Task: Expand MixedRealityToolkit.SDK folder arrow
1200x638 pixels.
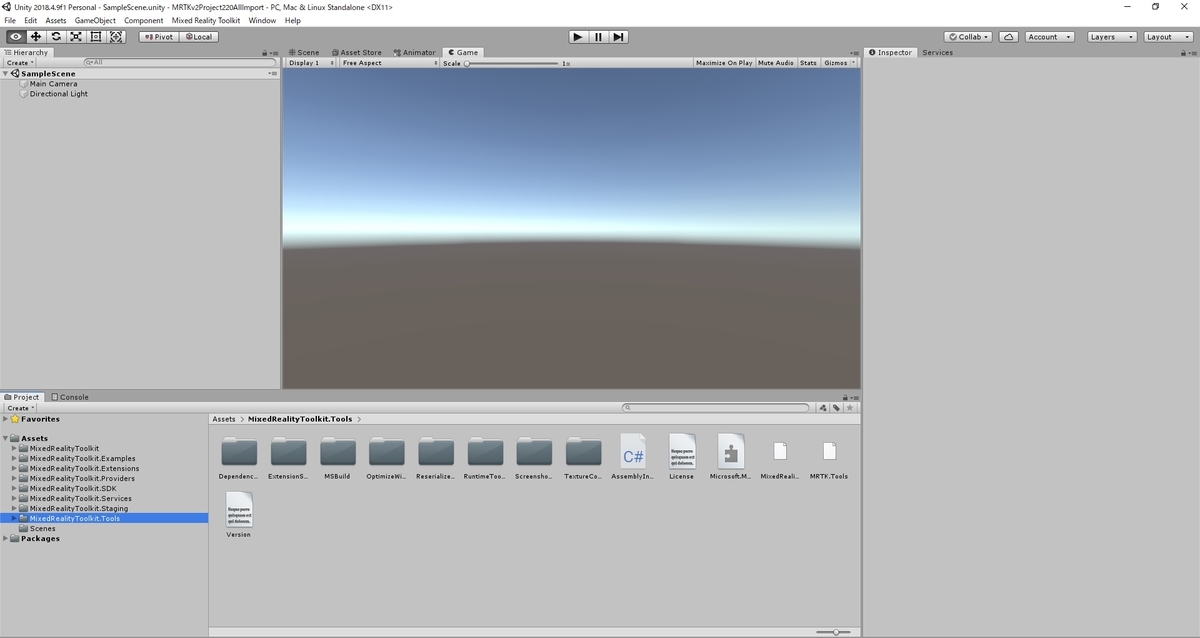Action: [14, 489]
